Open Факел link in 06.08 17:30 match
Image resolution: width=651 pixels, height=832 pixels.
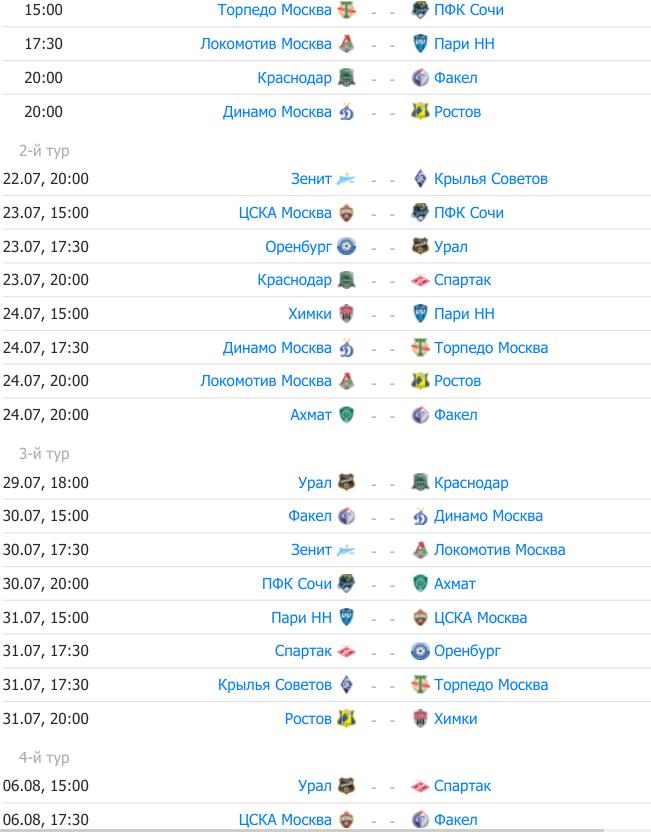tap(456, 820)
